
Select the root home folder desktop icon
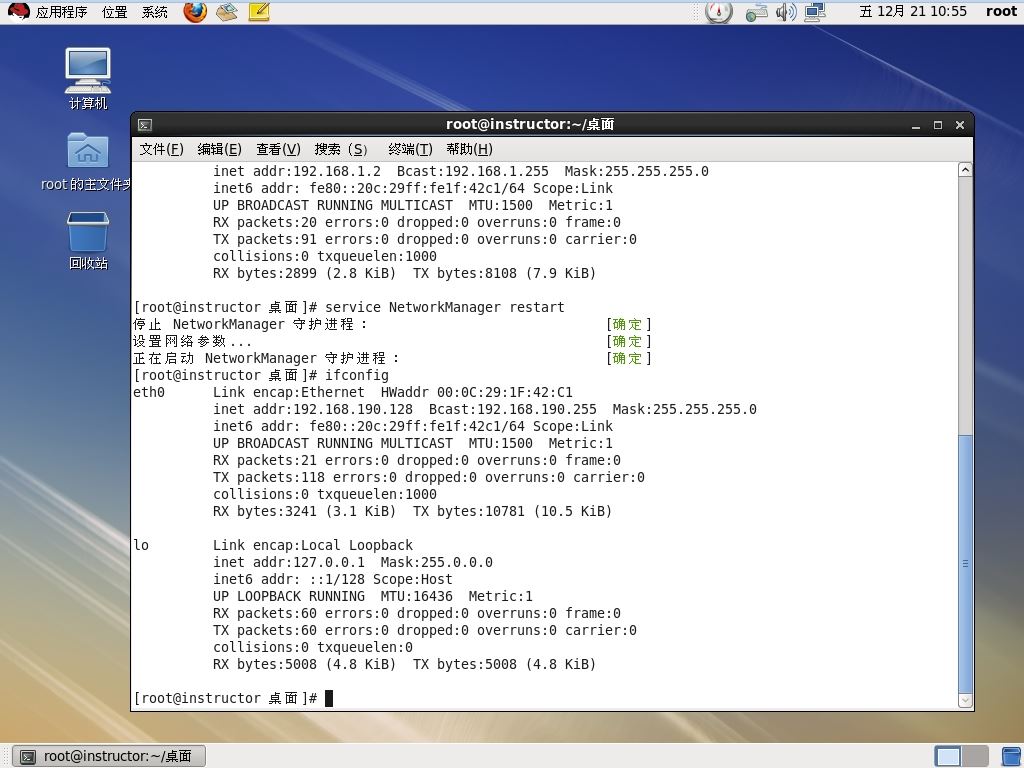87,162
